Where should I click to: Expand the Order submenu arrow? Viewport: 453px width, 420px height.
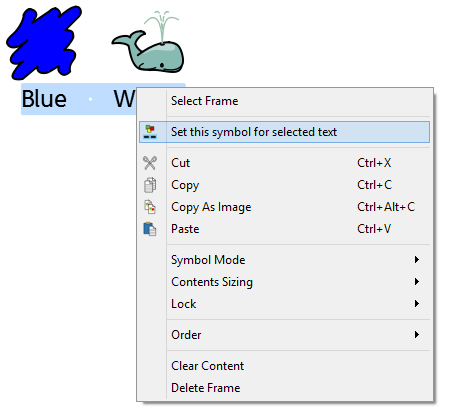[x=417, y=335]
